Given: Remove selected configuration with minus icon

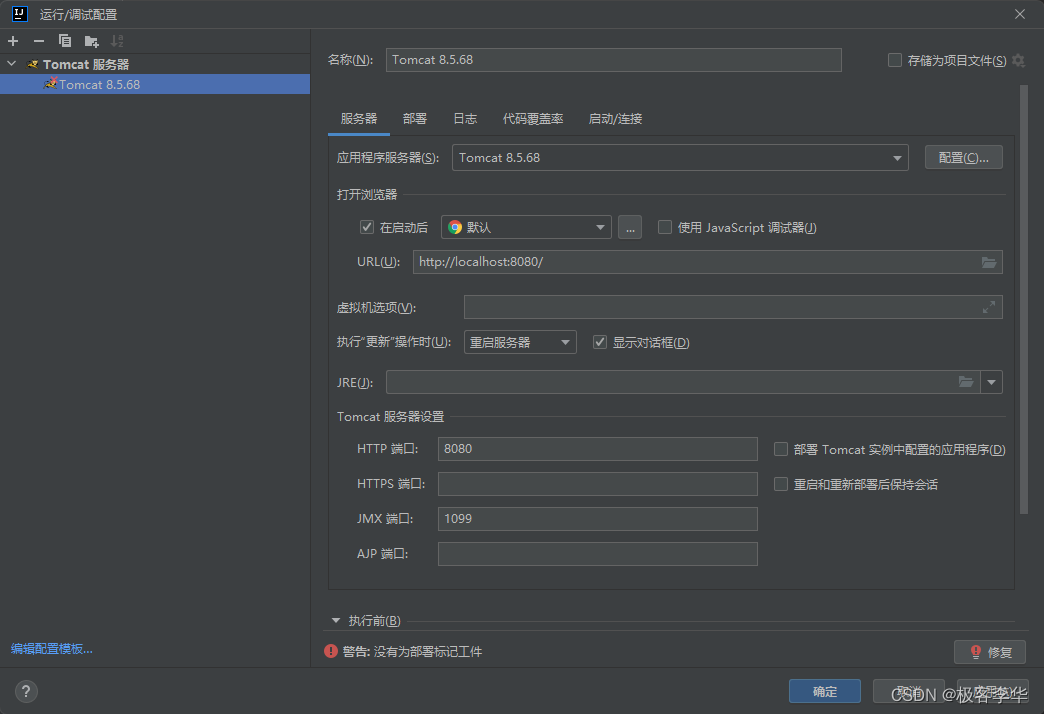Looking at the screenshot, I should (39, 41).
